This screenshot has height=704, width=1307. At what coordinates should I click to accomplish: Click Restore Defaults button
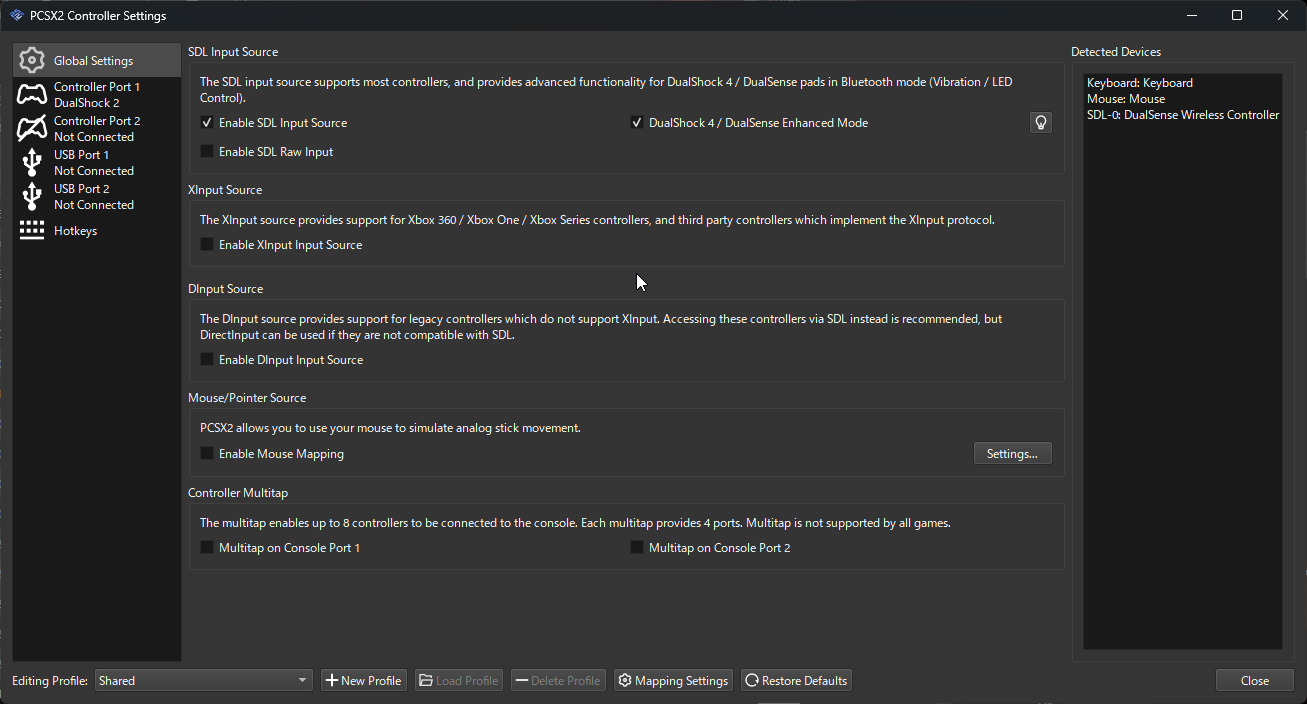(796, 681)
